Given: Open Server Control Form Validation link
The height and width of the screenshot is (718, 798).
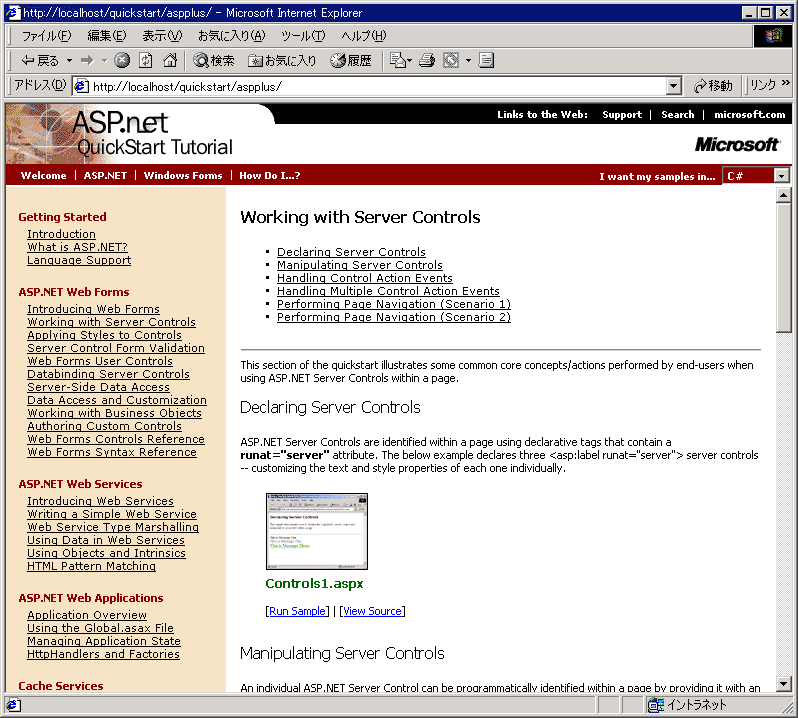Looking at the screenshot, I should pyautogui.click(x=116, y=348).
